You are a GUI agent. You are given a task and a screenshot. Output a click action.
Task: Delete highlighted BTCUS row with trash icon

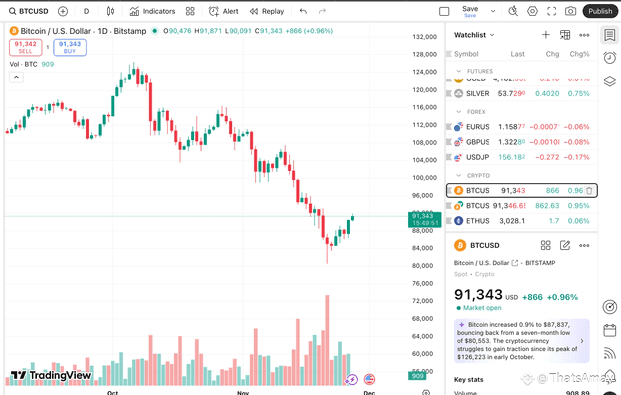click(x=589, y=191)
